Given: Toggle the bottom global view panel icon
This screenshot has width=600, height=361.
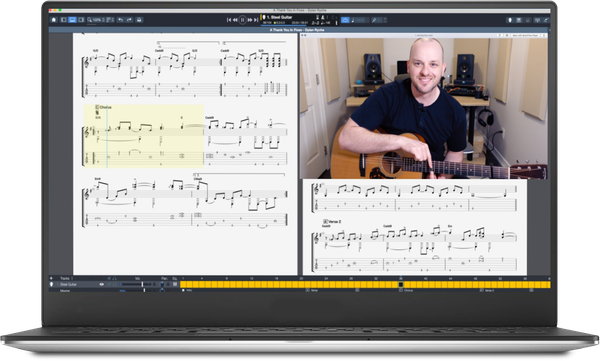Looking at the screenshot, I should tap(72, 20).
